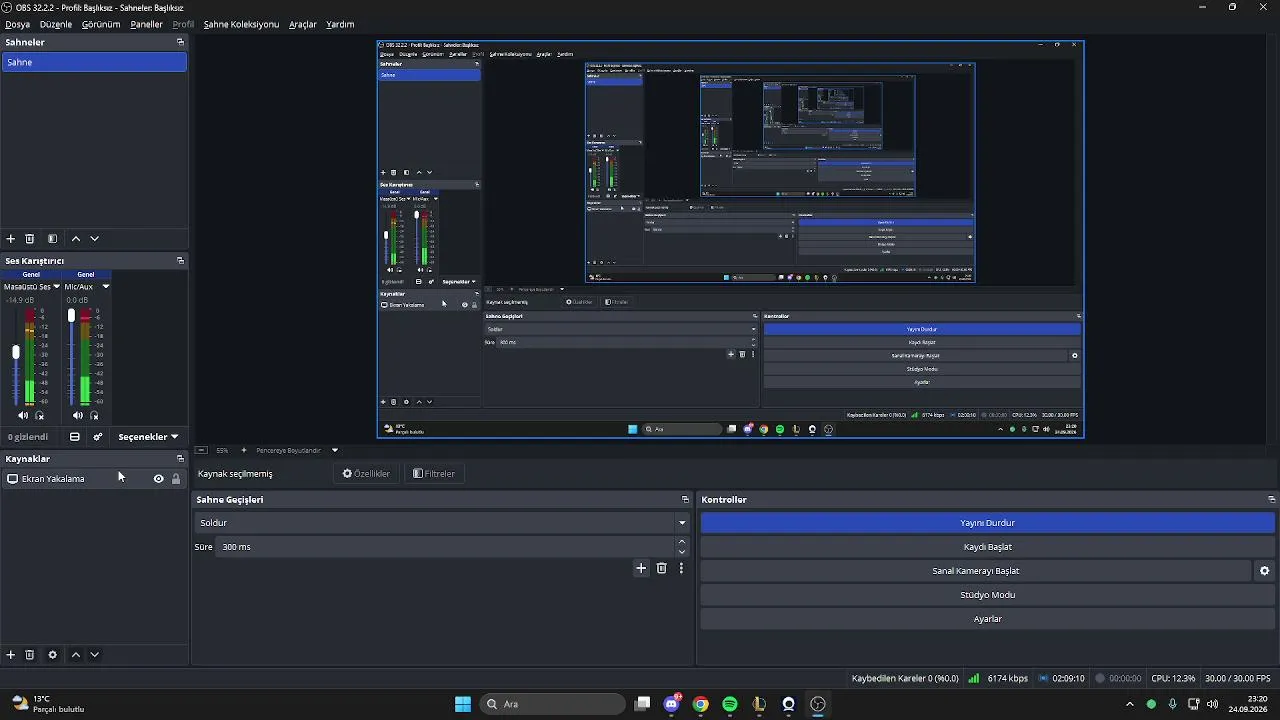Open the Araçlar menu
The image size is (1280, 720).
(x=303, y=24)
